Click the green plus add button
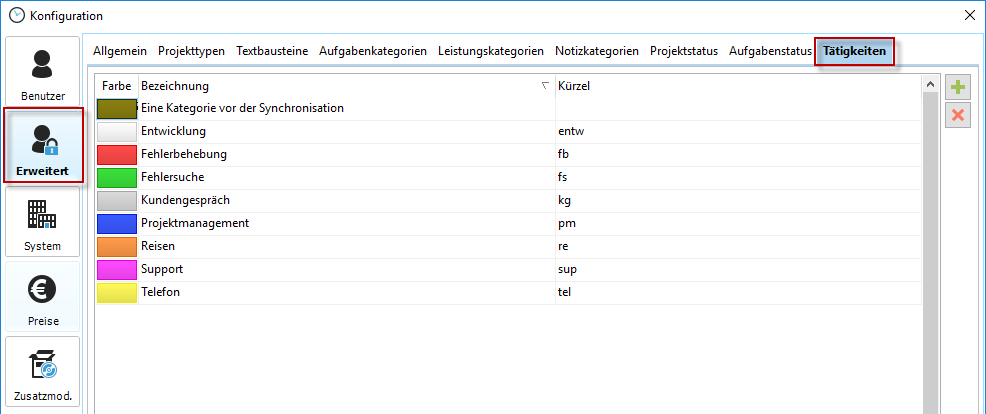The image size is (986, 414). tap(958, 88)
